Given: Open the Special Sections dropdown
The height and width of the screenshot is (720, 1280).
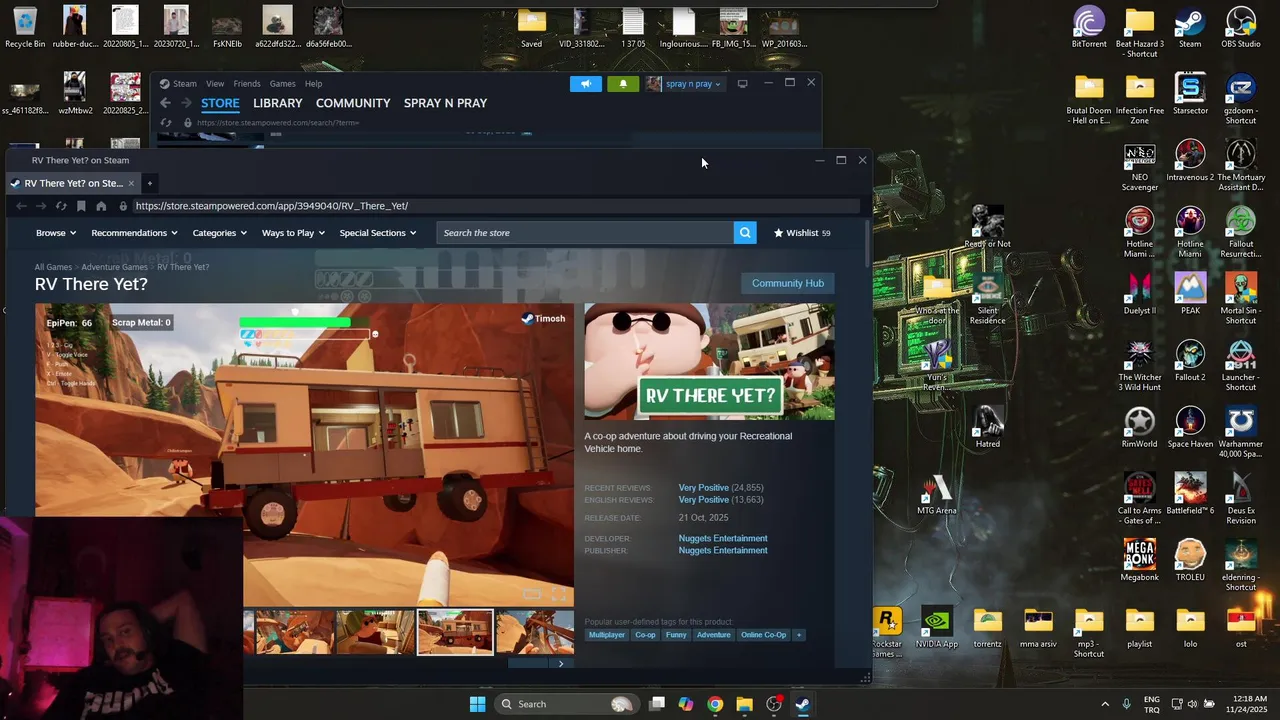Looking at the screenshot, I should coord(377,233).
